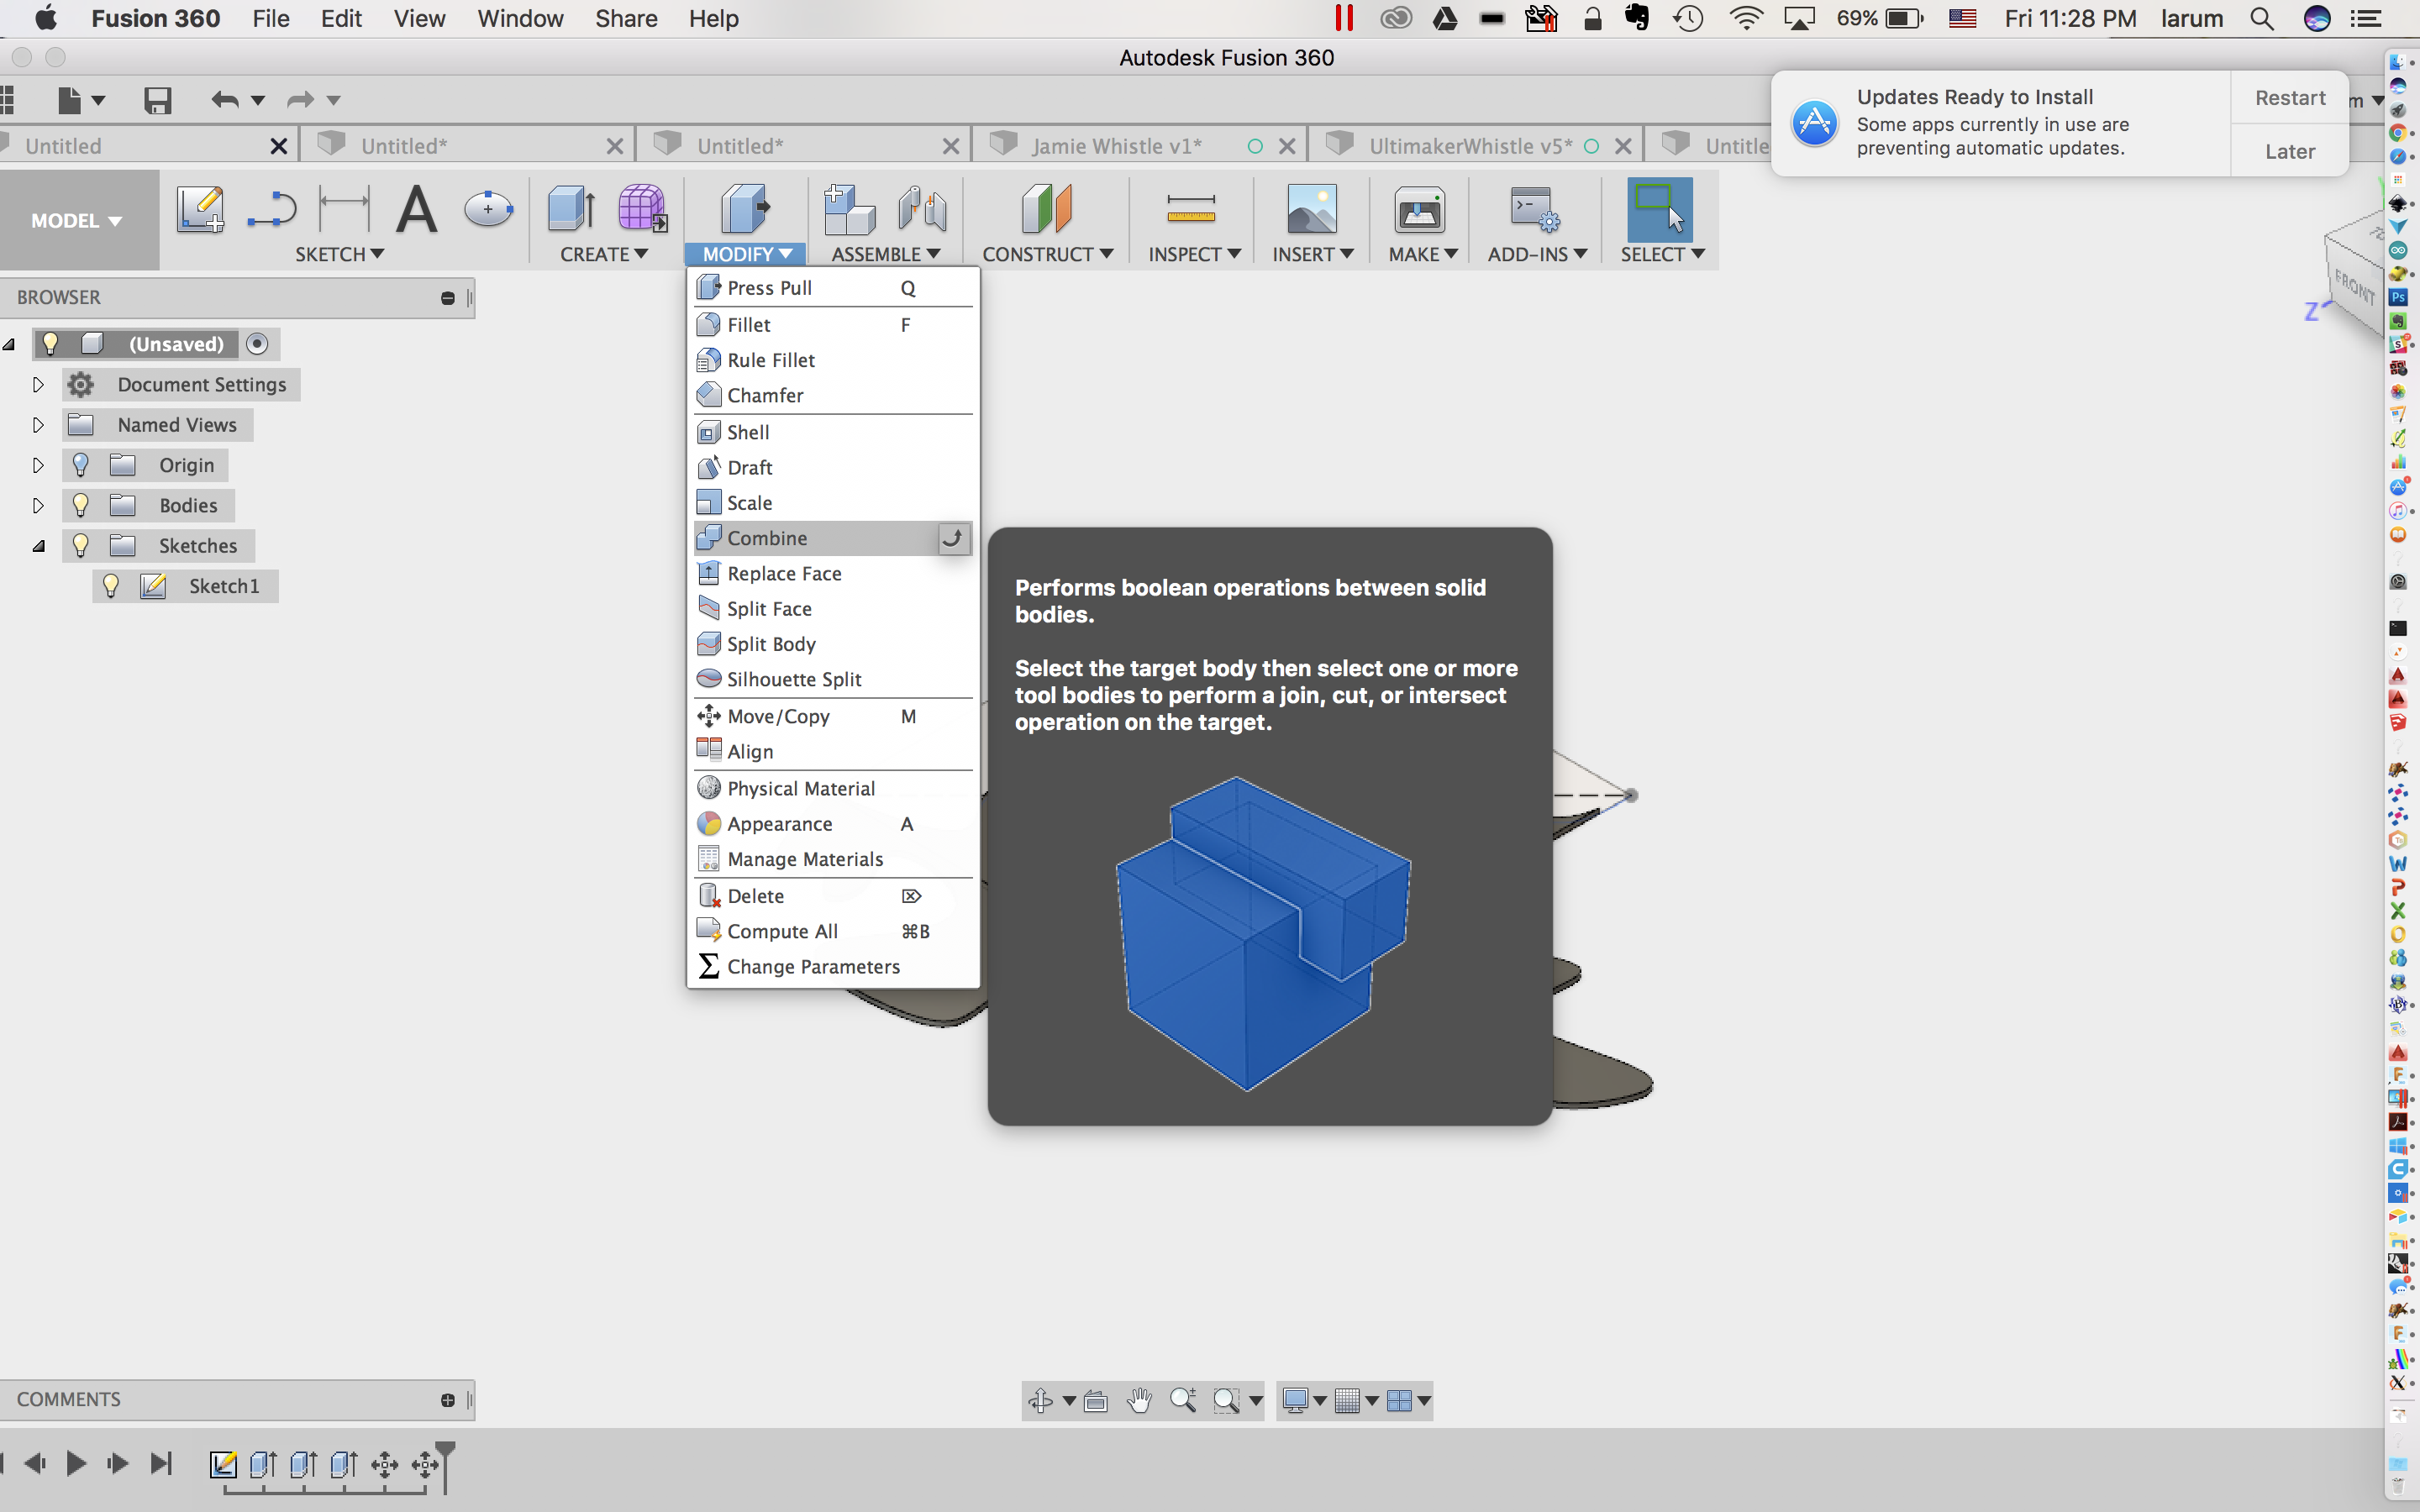
Task: Click the Undo arrow
Action: (225, 100)
